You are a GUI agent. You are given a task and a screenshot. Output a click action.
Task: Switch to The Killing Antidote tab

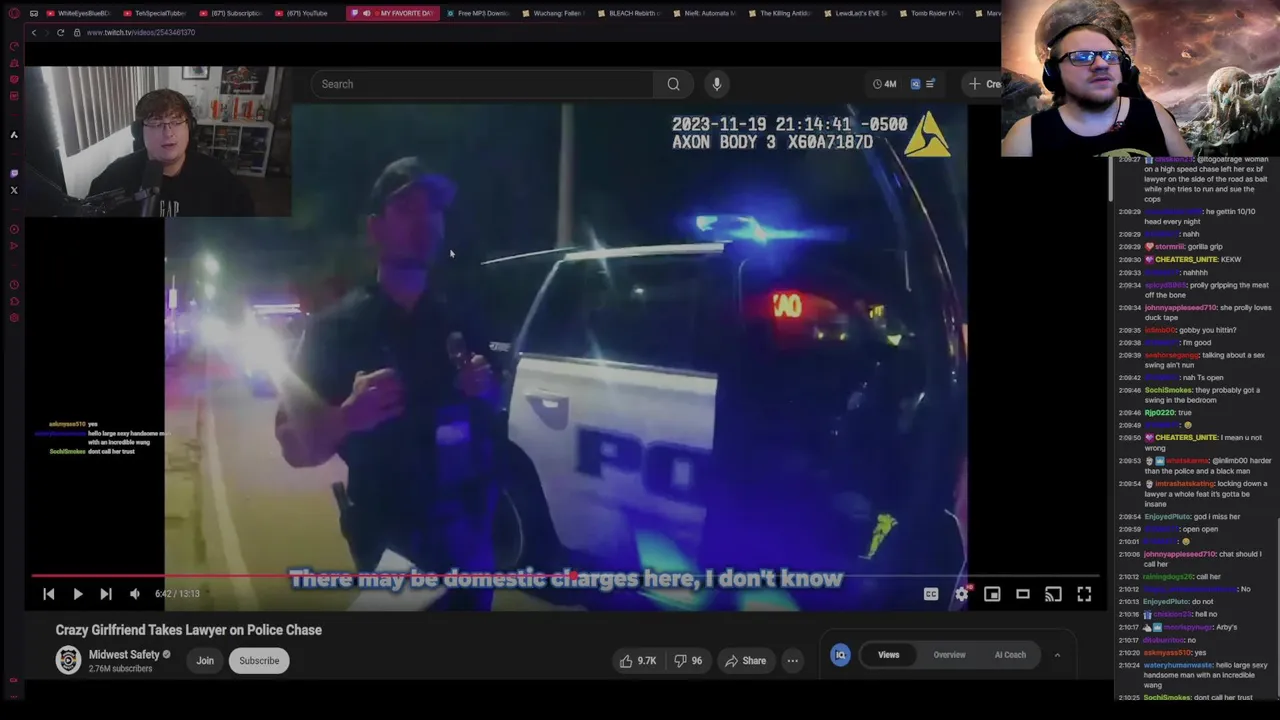point(779,13)
